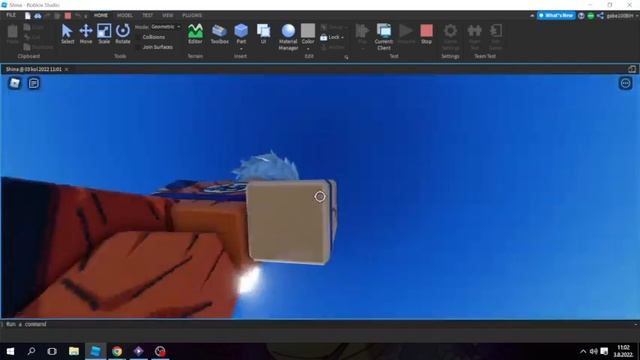Open the command bar history dropdown
Viewport: 640px width, 360px height.
coord(636,324)
